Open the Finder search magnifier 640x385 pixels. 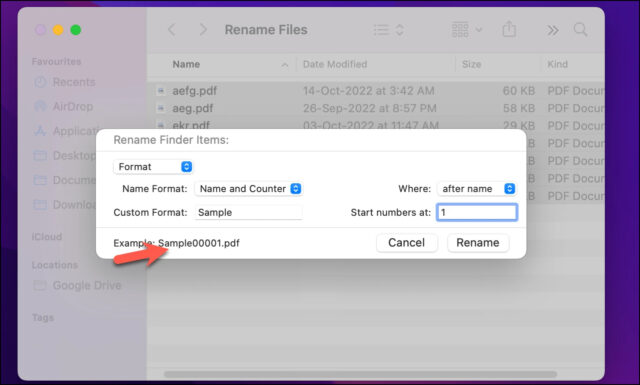(580, 30)
